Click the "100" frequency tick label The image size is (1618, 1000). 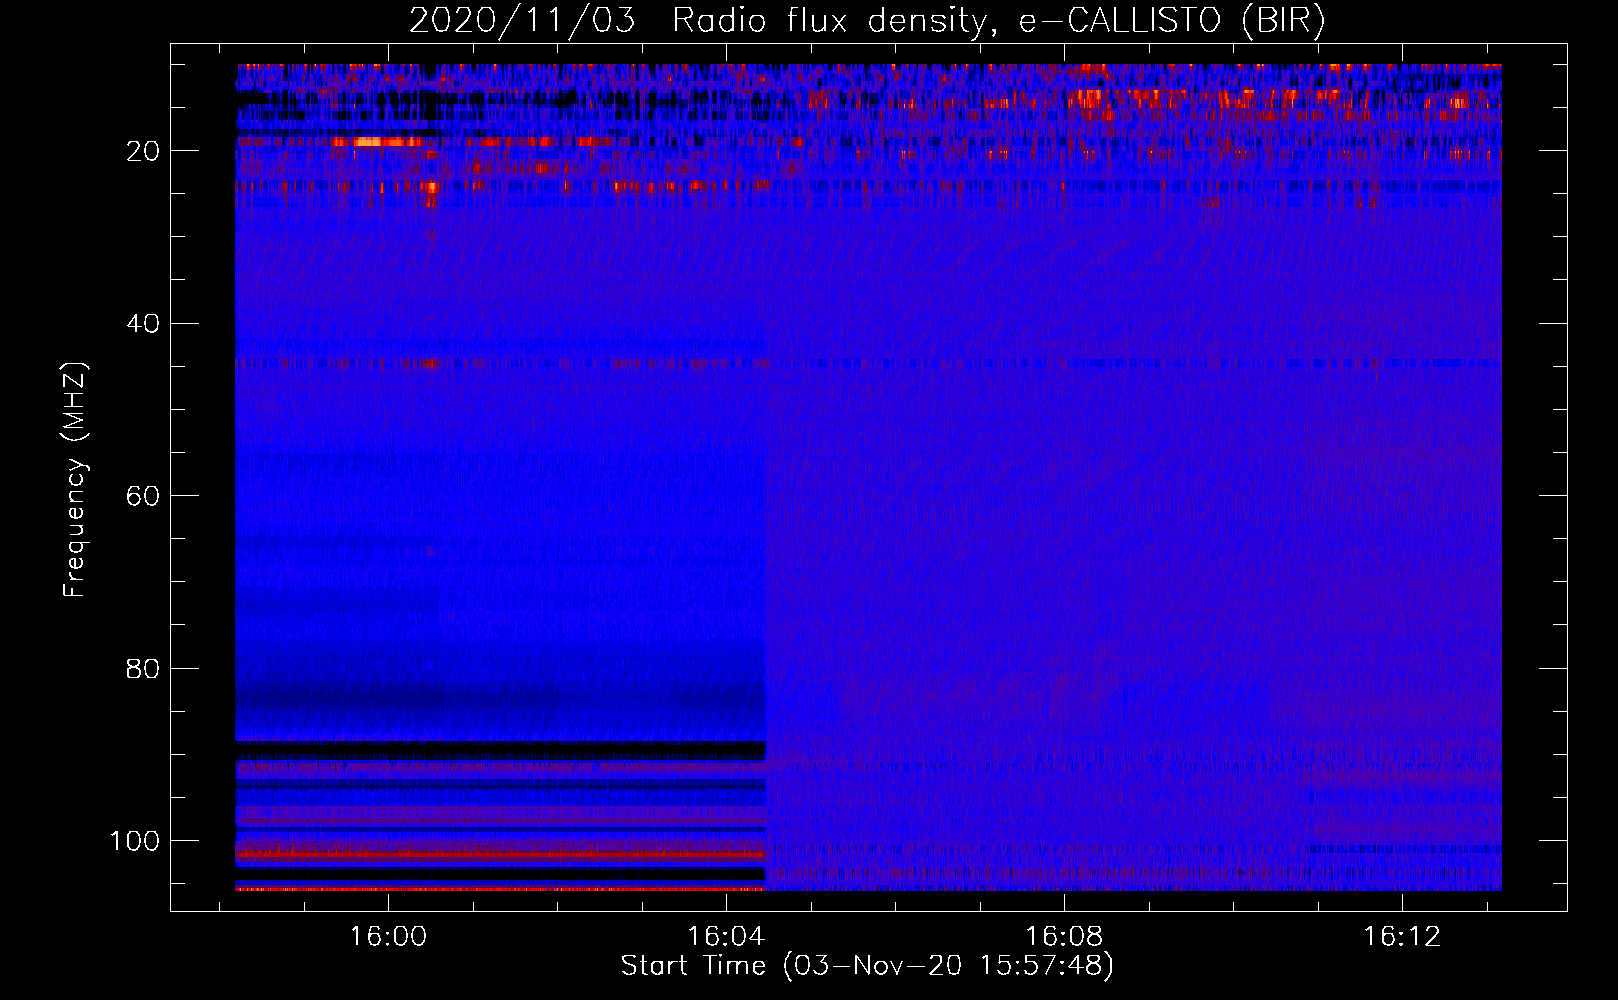point(135,841)
